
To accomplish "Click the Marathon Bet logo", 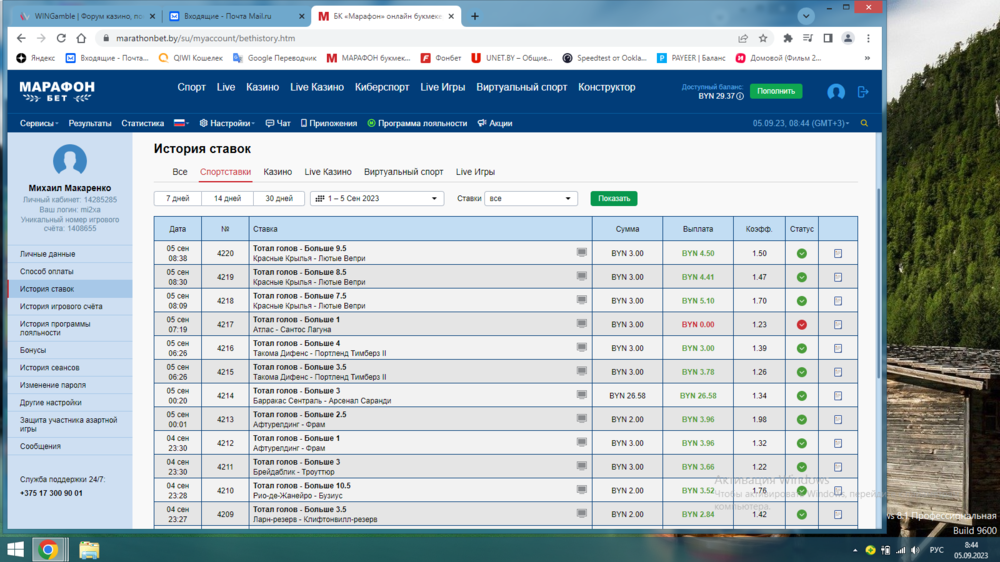I will pyautogui.click(x=57, y=90).
